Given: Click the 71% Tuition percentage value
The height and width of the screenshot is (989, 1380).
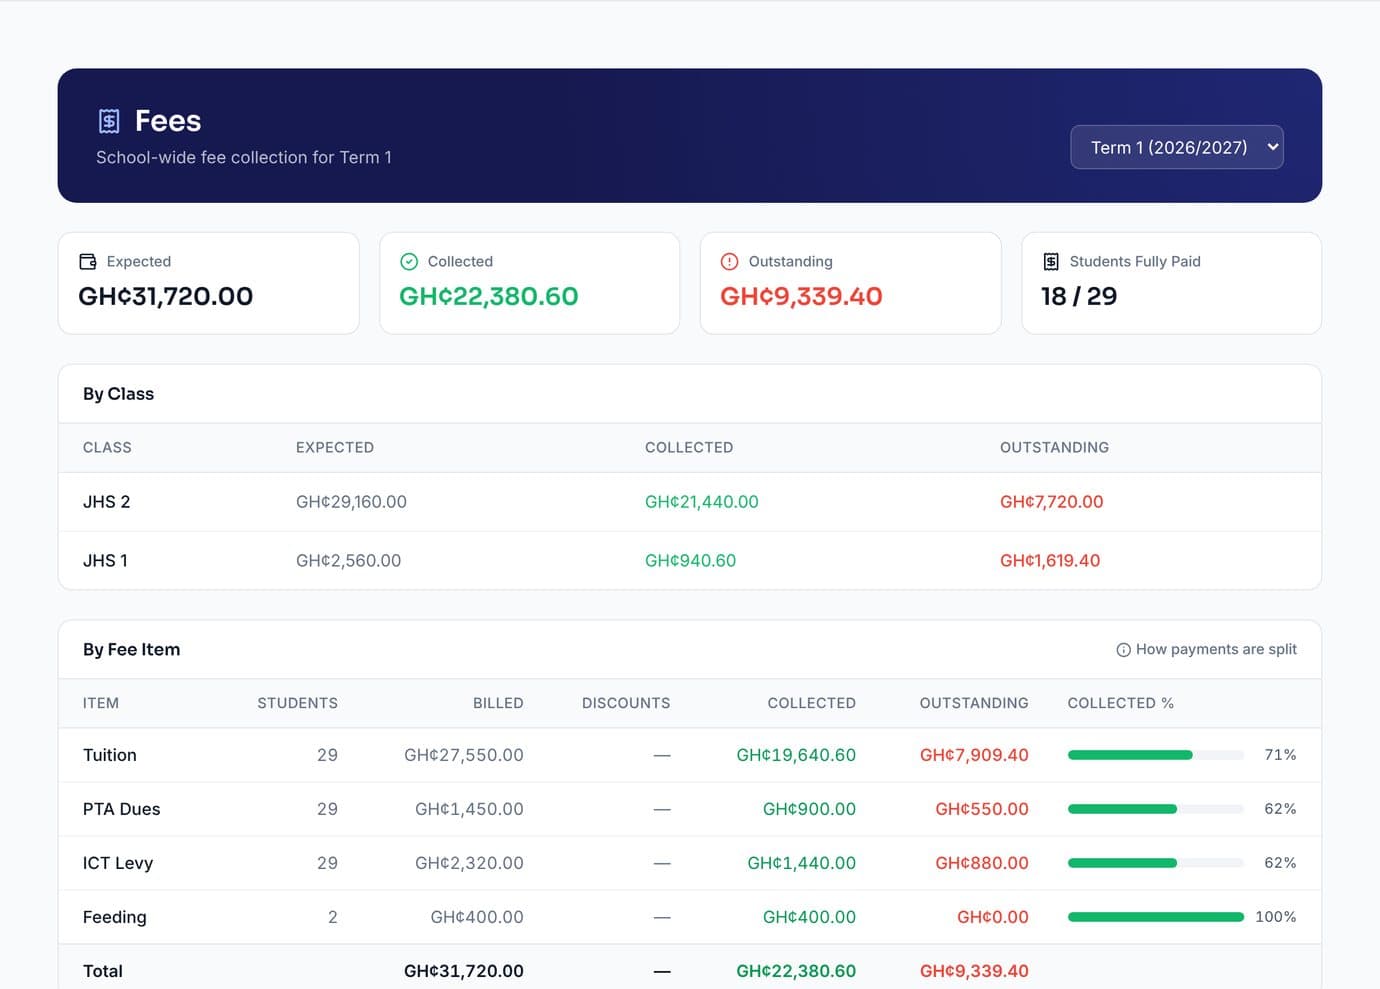Looking at the screenshot, I should point(1280,755).
